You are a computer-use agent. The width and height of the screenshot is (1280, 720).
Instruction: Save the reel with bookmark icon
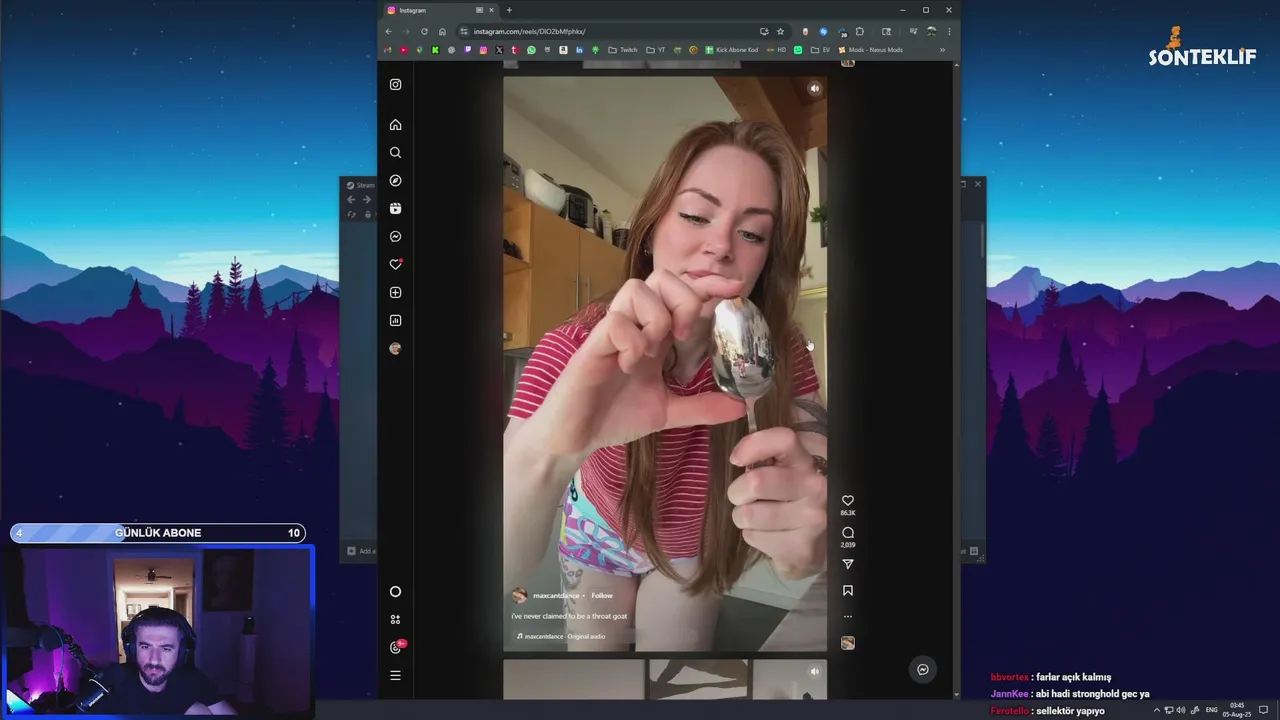pyautogui.click(x=848, y=591)
